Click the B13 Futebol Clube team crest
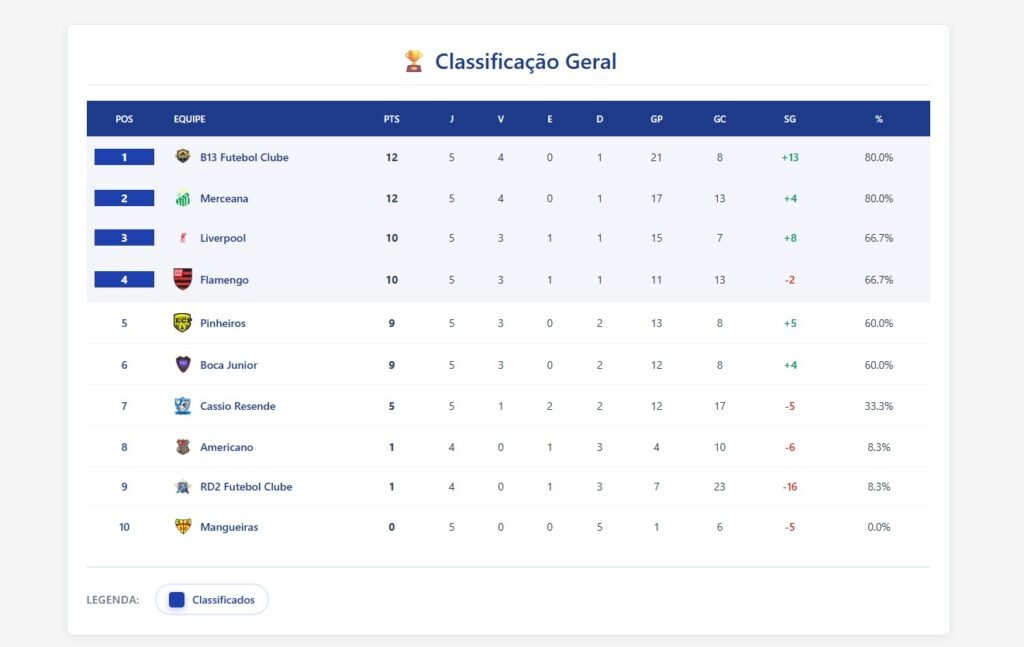The width and height of the screenshot is (1024, 647). (182, 157)
